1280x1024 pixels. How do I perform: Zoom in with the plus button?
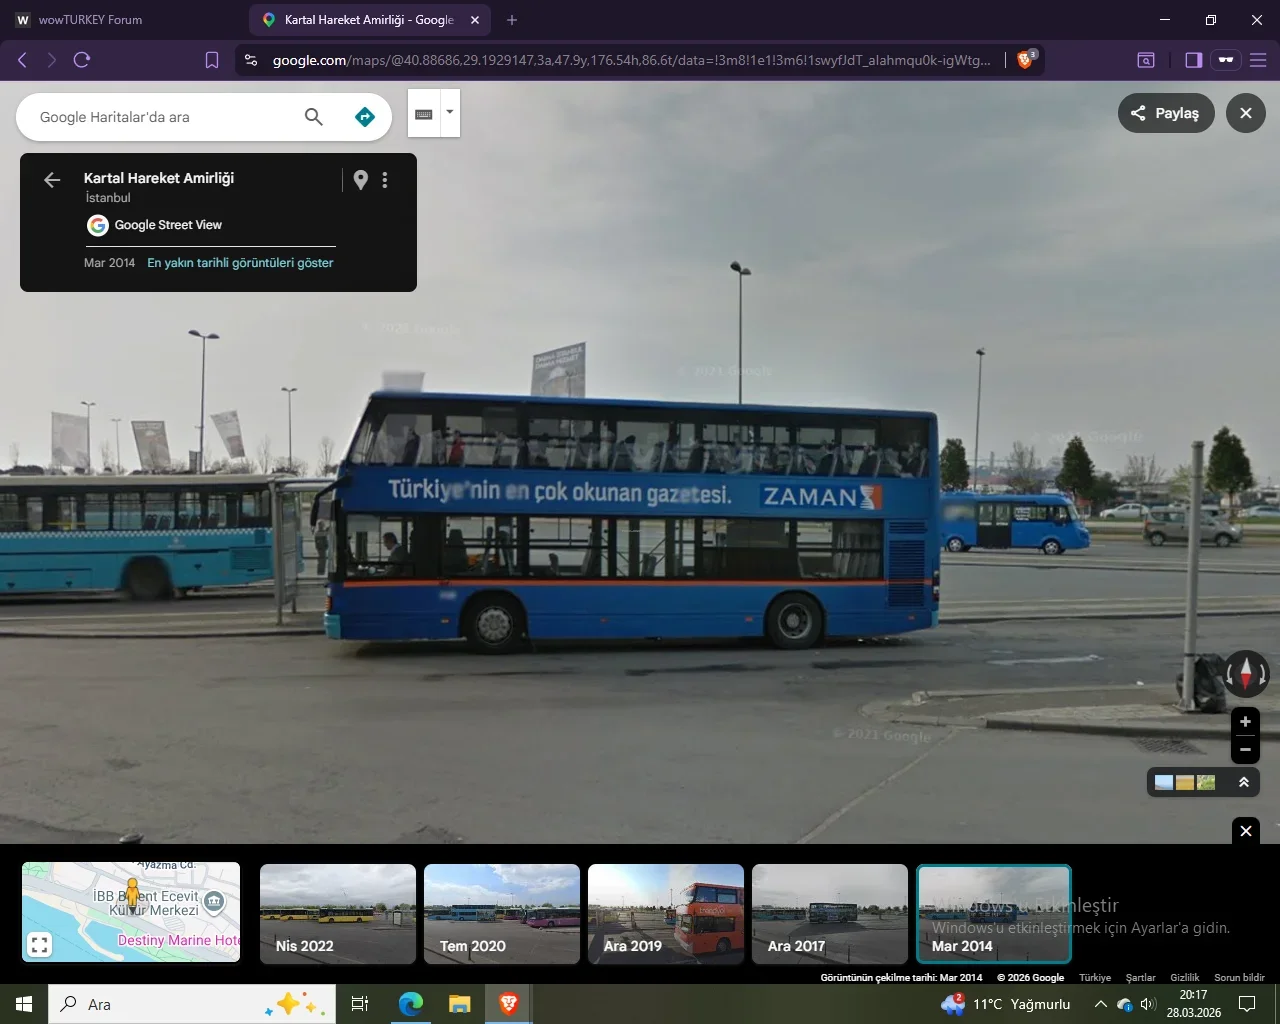tap(1245, 722)
